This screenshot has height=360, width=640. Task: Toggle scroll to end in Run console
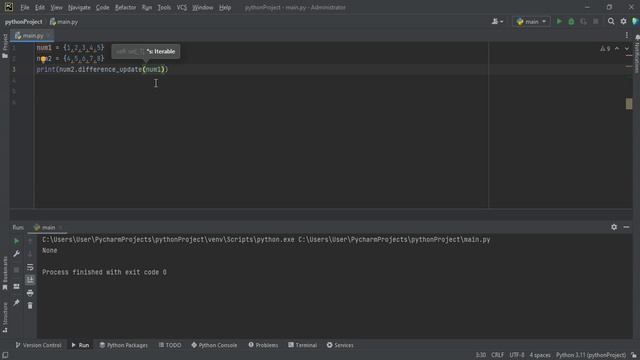pyautogui.click(x=30, y=280)
